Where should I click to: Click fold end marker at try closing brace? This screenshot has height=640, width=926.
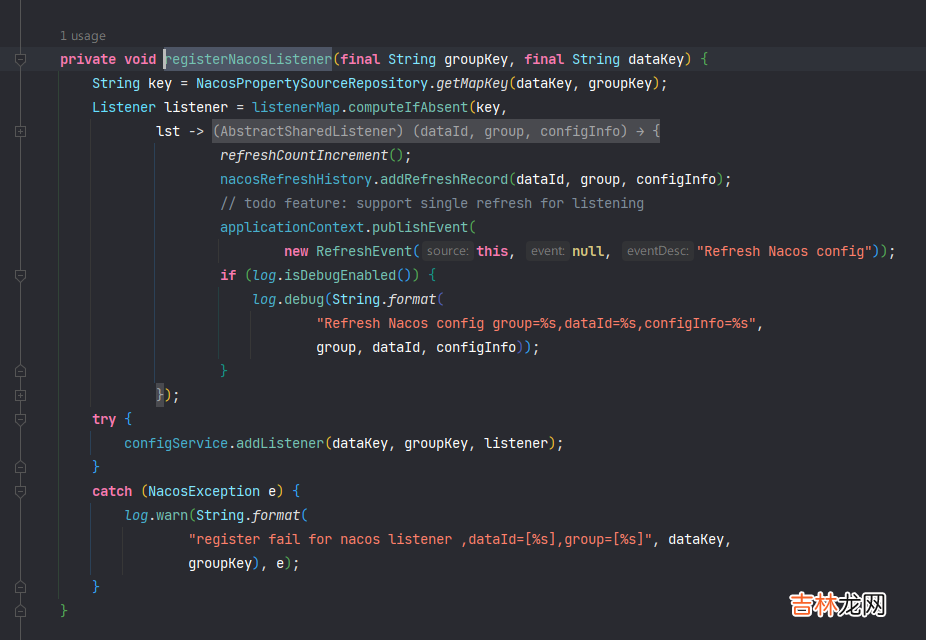coord(20,467)
